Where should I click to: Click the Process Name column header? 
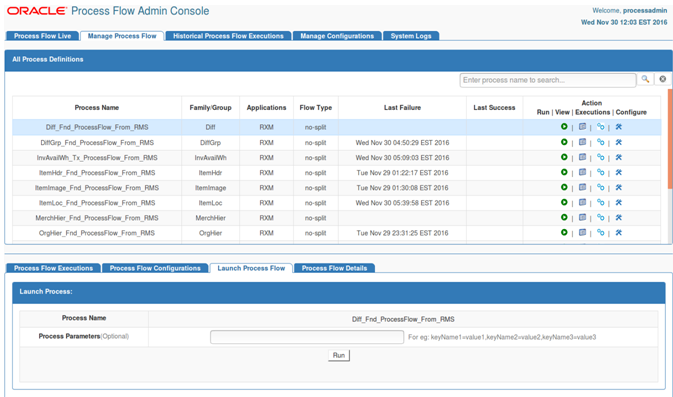97,108
